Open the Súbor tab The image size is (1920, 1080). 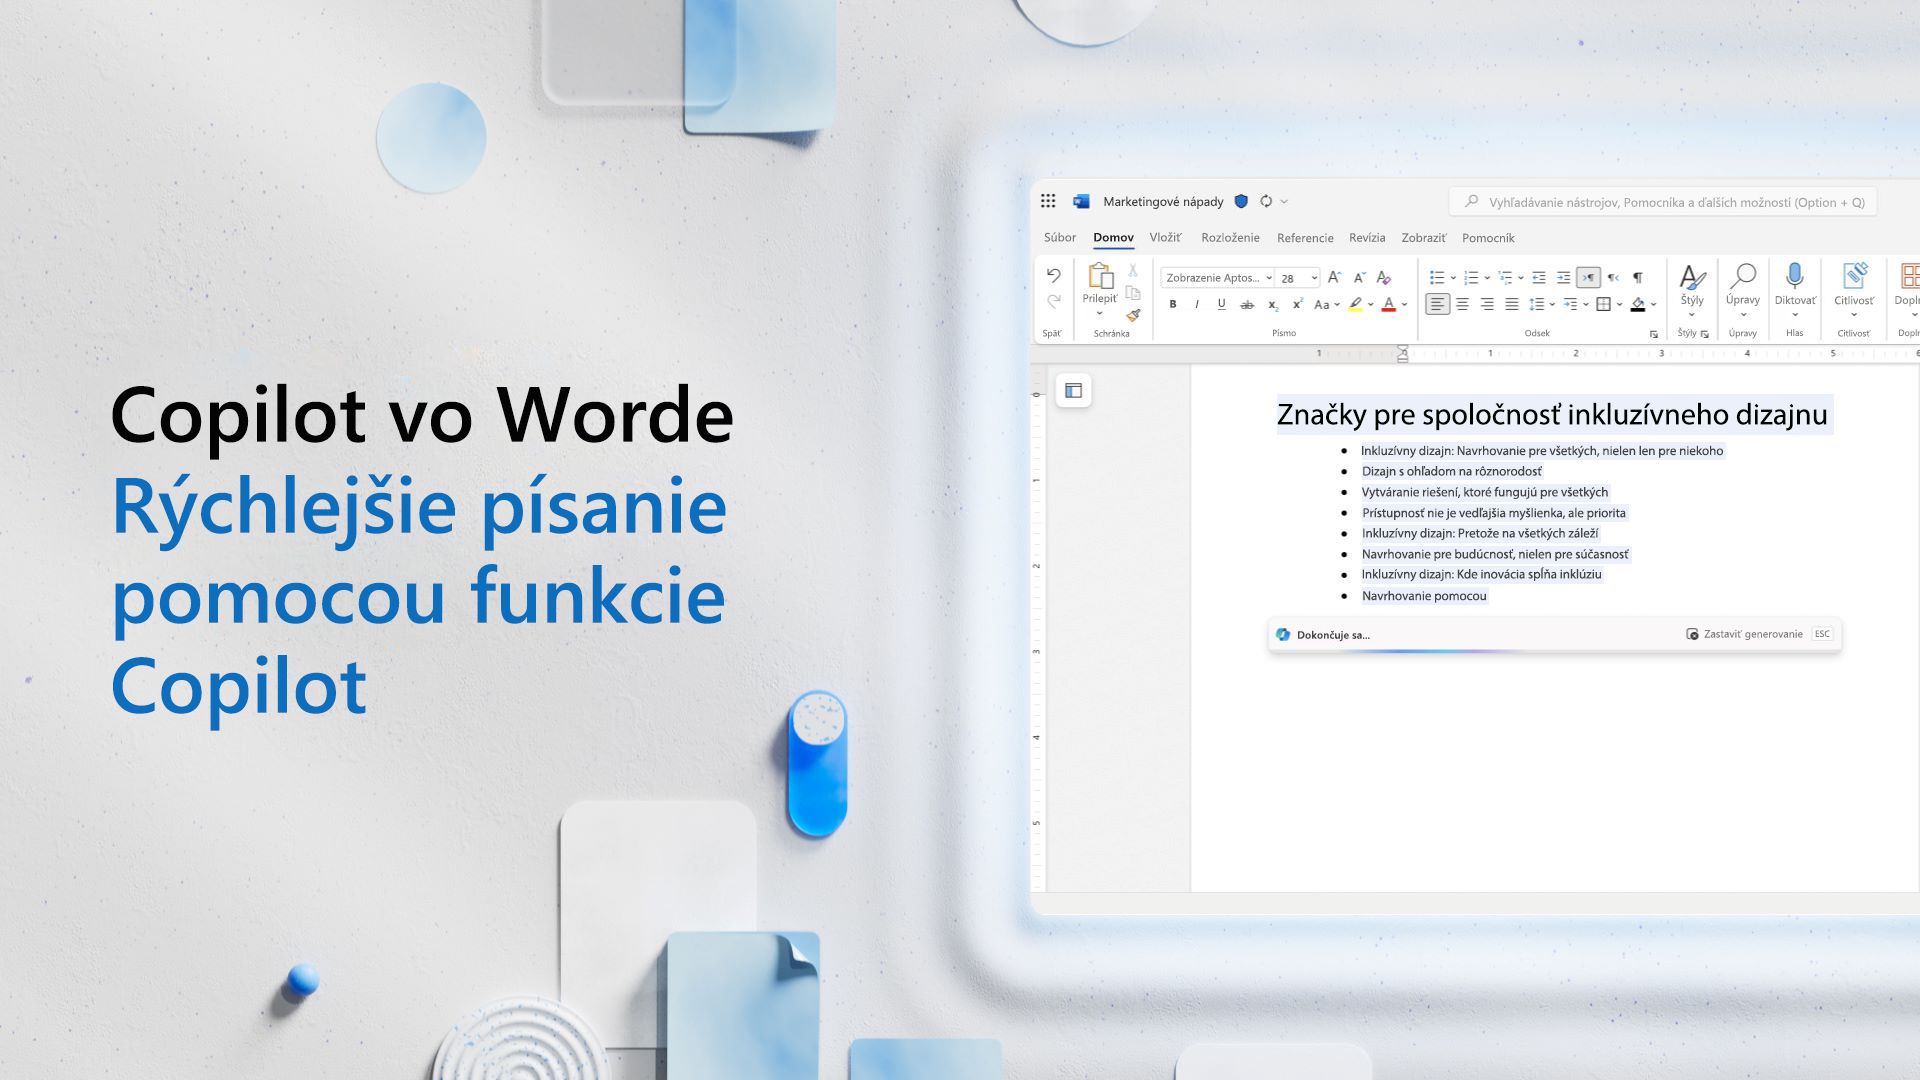coord(1060,237)
